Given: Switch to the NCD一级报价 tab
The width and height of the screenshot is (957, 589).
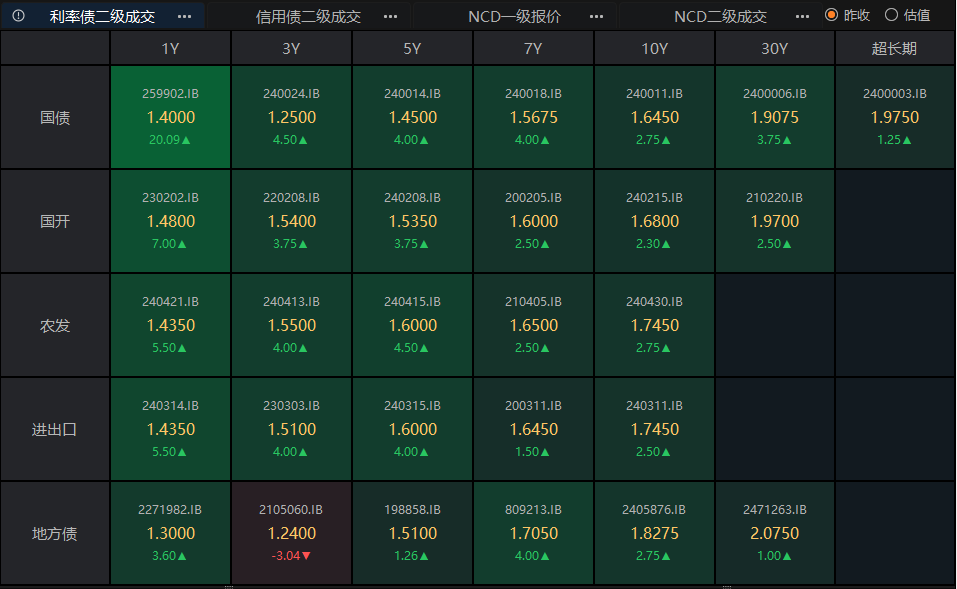Looking at the screenshot, I should [514, 16].
